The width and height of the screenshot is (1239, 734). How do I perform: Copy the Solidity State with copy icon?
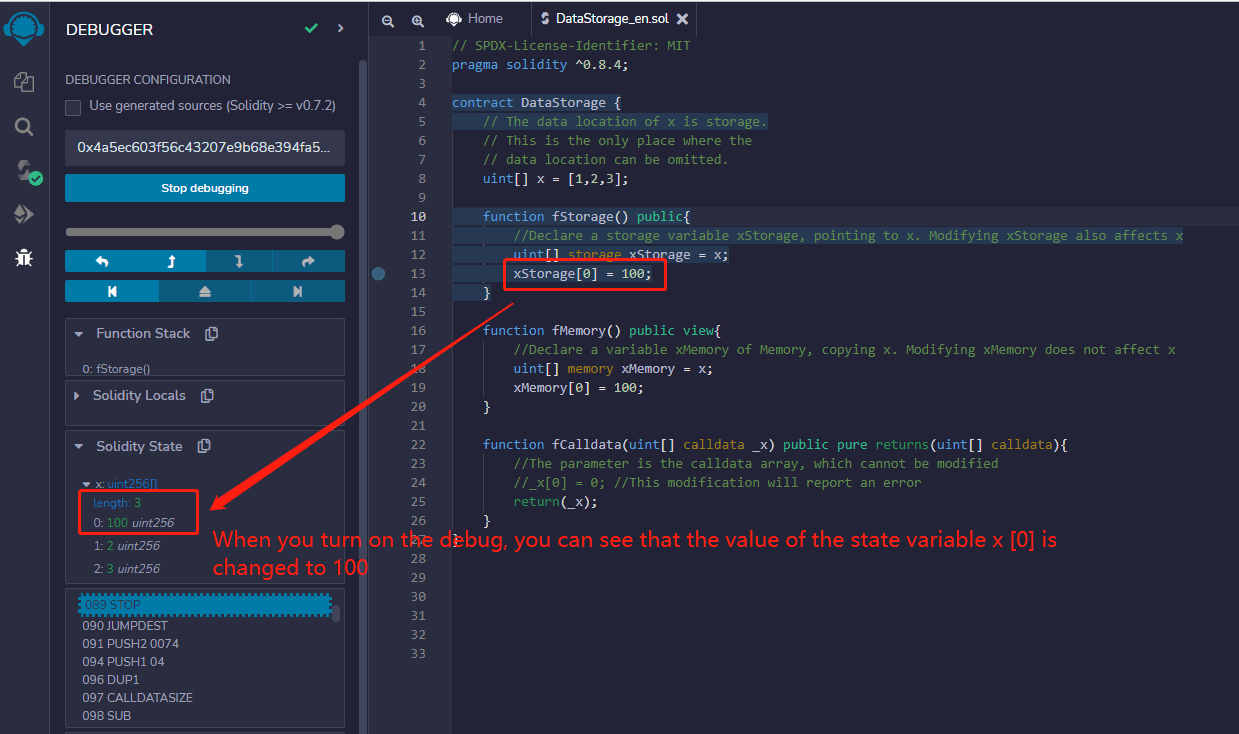pyautogui.click(x=204, y=446)
